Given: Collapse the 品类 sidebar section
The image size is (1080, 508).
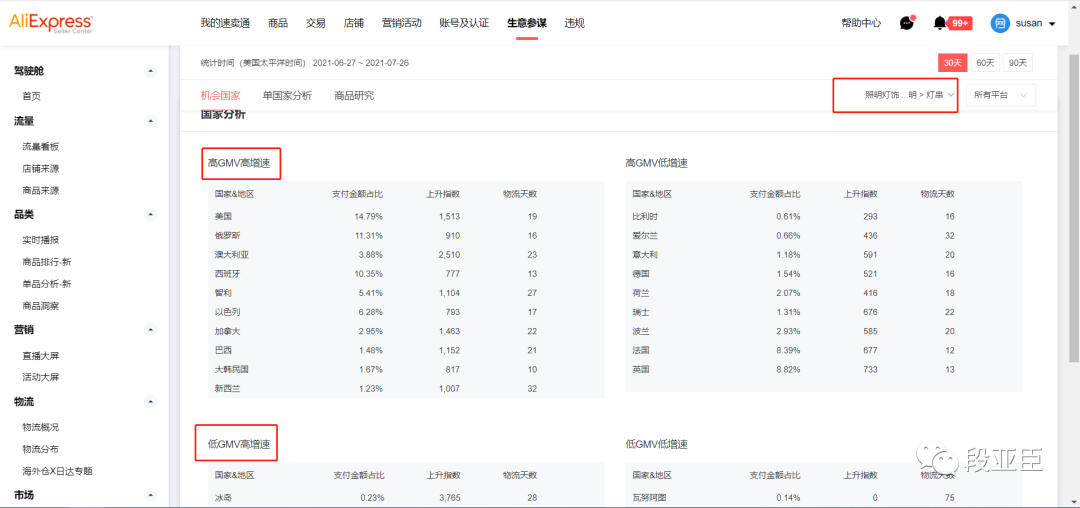Looking at the screenshot, I should click(x=151, y=214).
